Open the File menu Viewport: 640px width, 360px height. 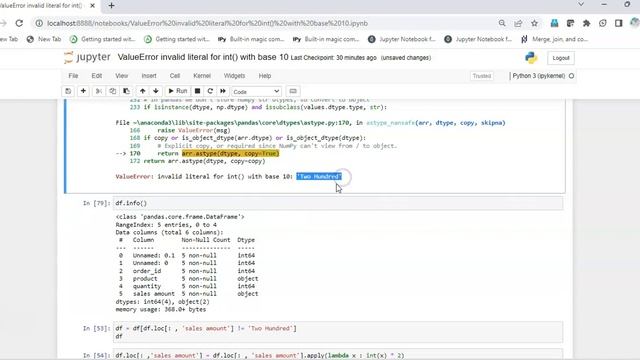pos(73,76)
